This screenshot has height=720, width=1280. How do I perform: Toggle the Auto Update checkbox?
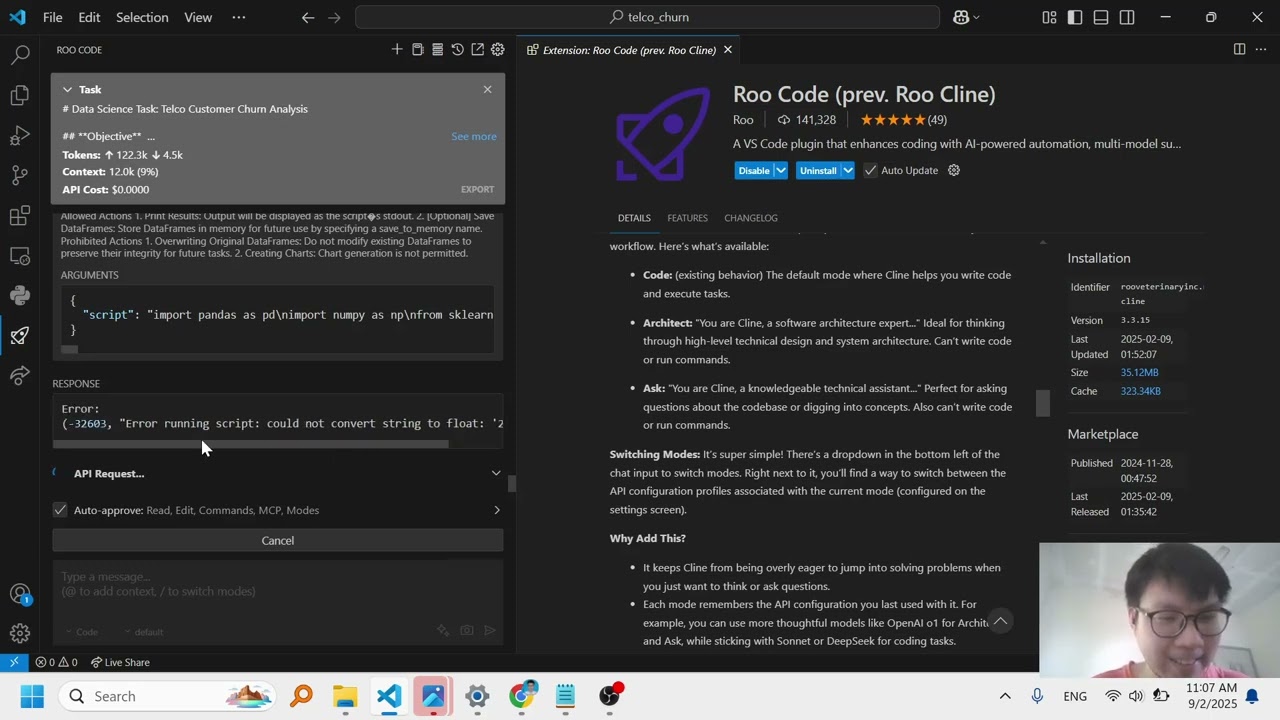tap(870, 170)
